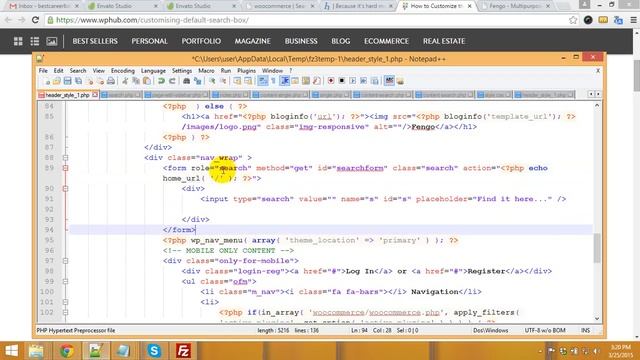Click Run macro multiple times icon
This screenshot has width=640, height=360.
(x=364, y=81)
